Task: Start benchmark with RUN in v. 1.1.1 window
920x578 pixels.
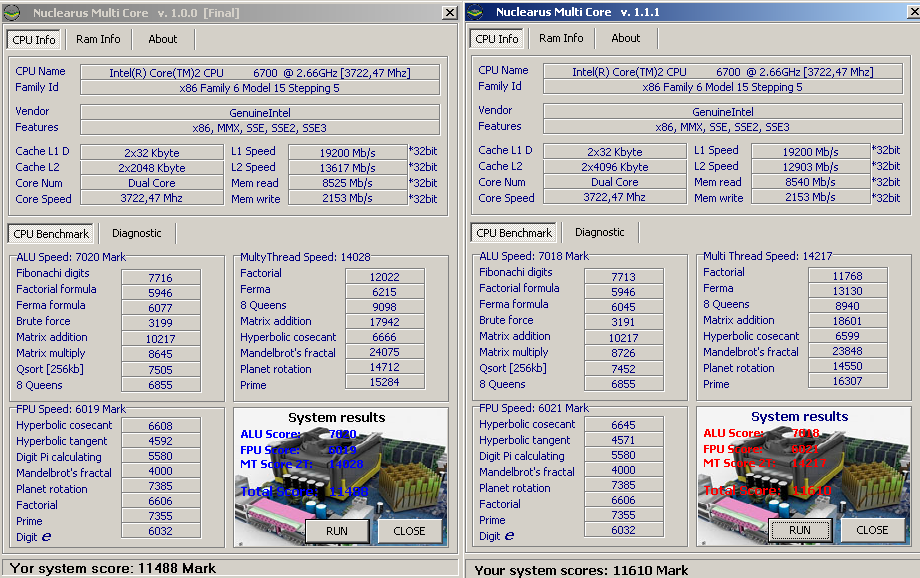Action: (800, 530)
